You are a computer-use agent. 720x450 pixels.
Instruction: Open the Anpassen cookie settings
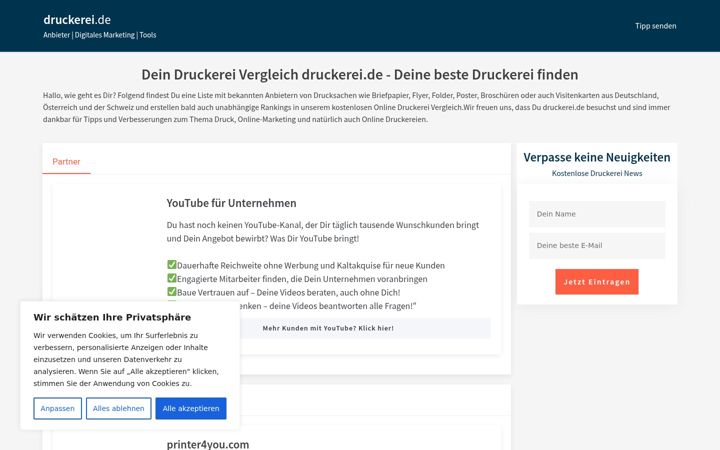57,408
